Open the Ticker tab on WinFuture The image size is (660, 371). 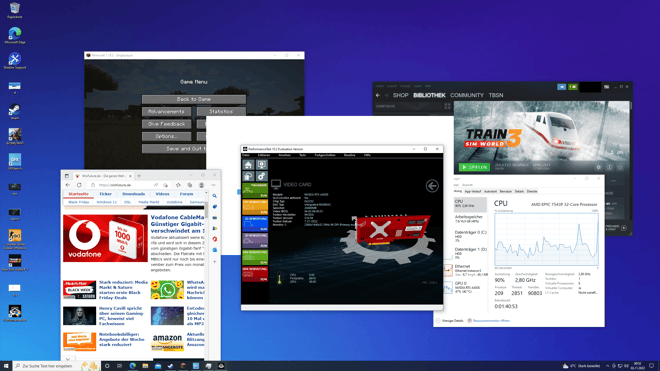(105, 194)
